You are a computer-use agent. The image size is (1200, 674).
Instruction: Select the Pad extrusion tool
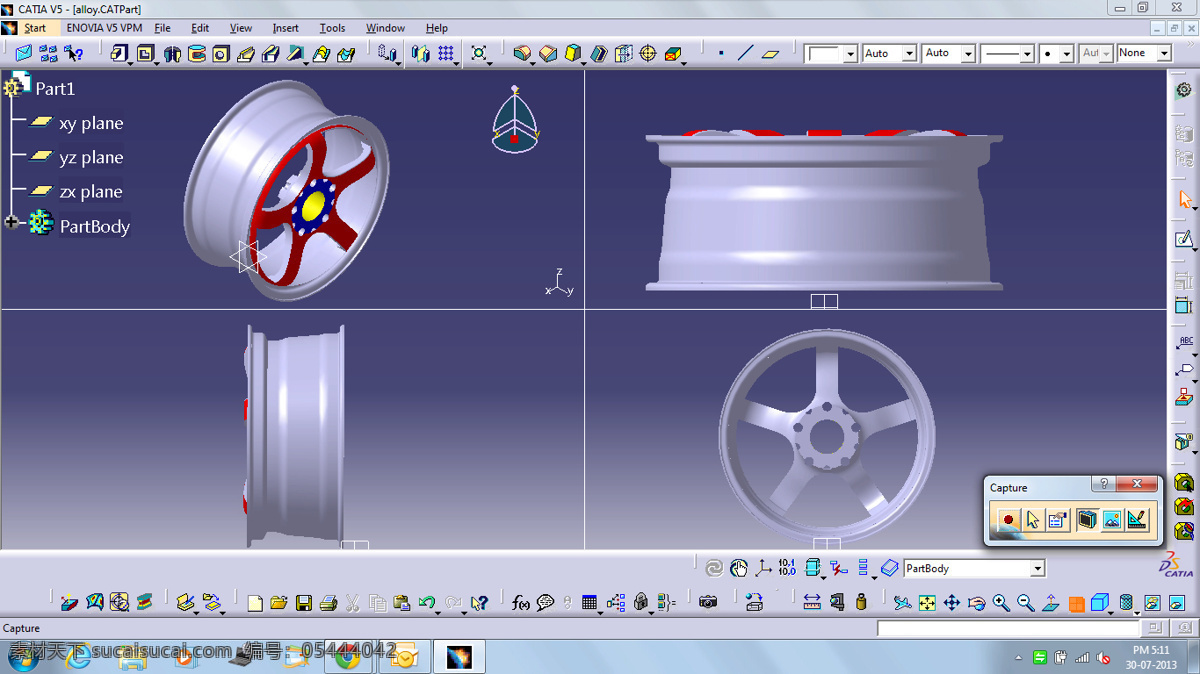[x=120, y=53]
